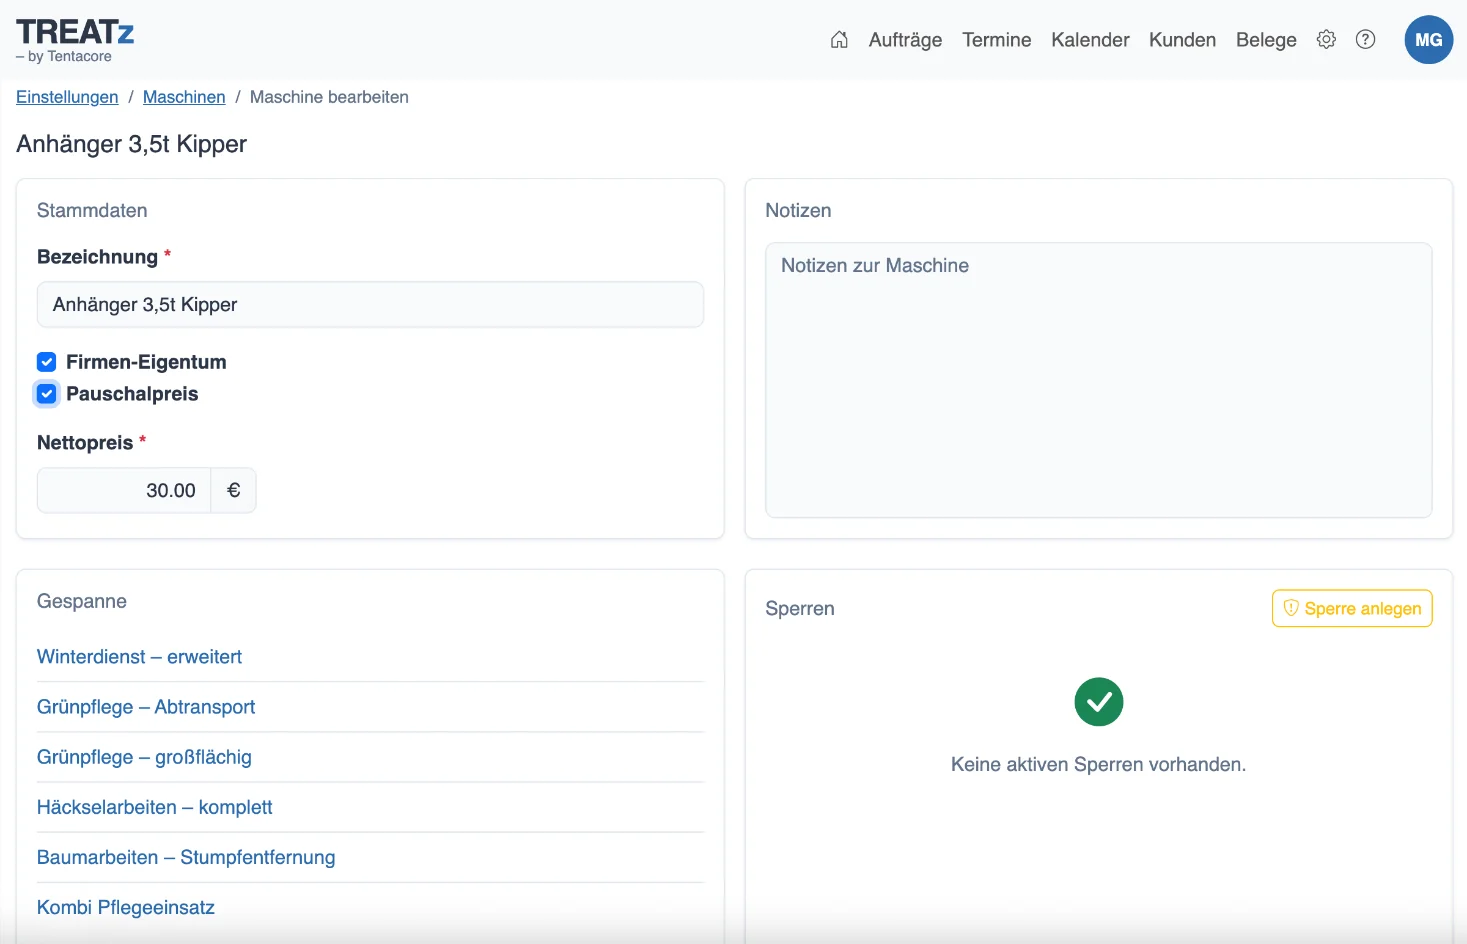Open the Belege section
The width and height of the screenshot is (1467, 944).
click(x=1266, y=40)
